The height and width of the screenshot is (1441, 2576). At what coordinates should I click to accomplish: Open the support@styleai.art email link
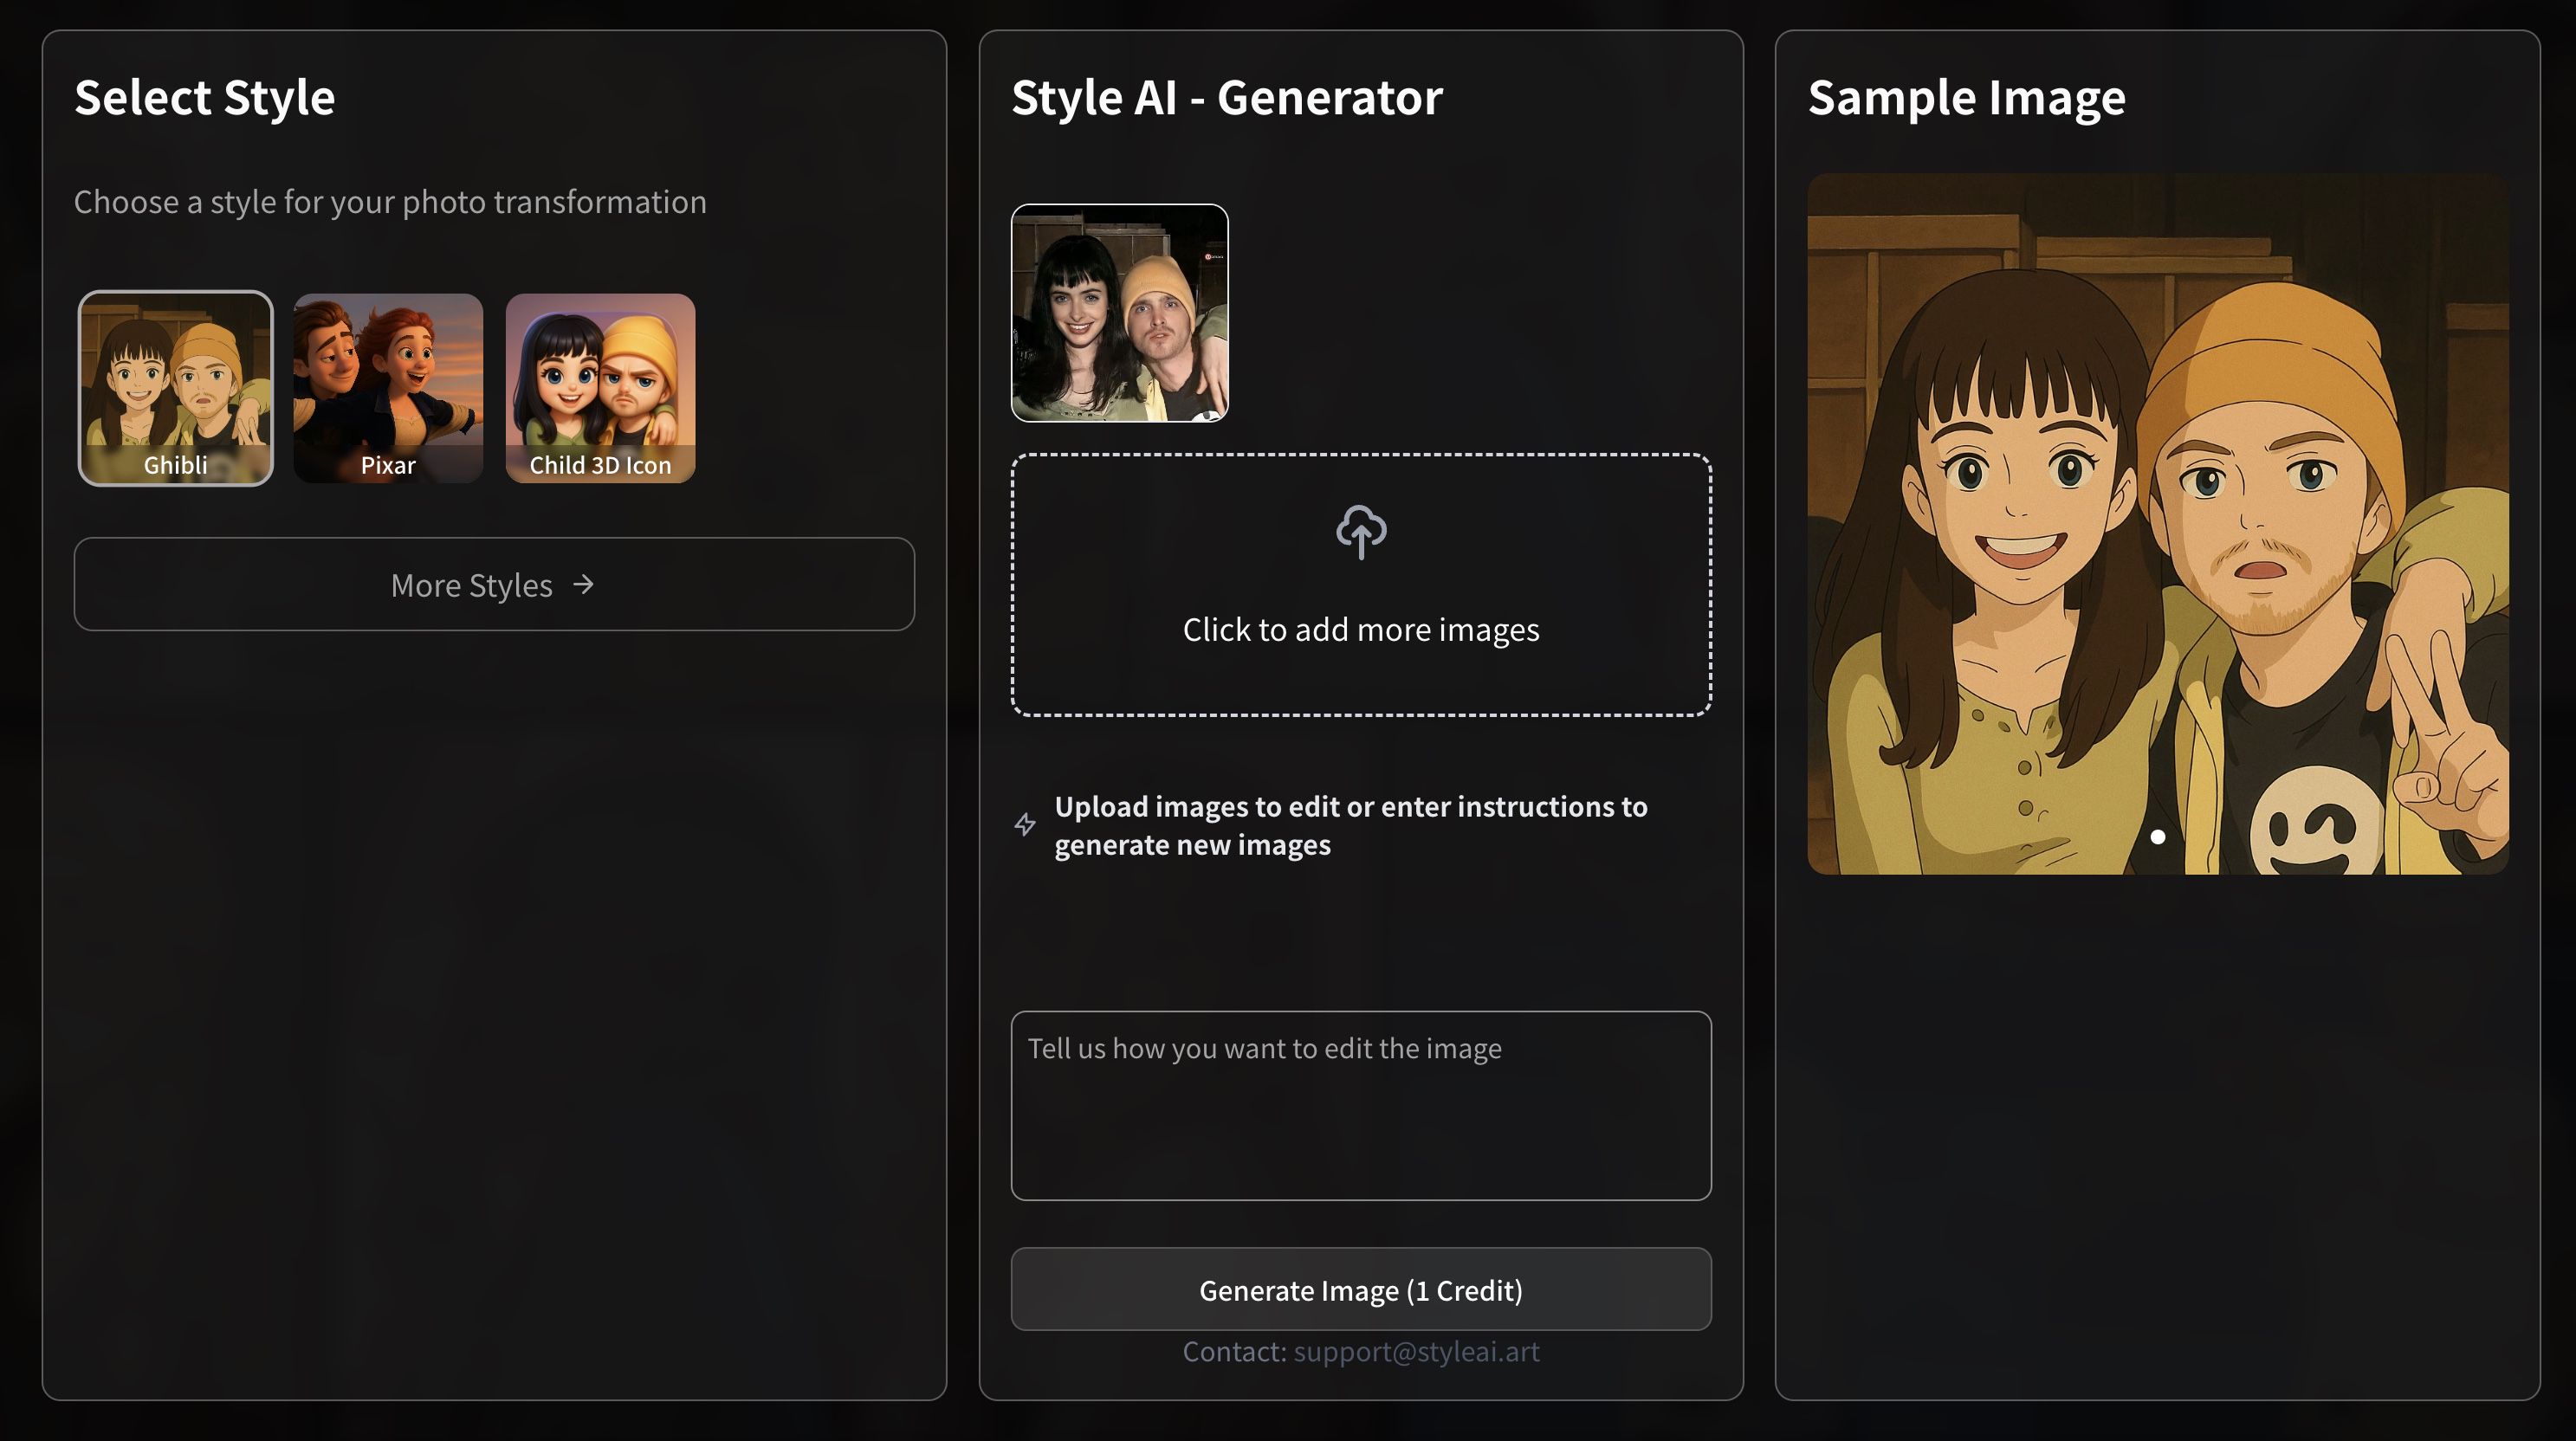pyautogui.click(x=1416, y=1352)
